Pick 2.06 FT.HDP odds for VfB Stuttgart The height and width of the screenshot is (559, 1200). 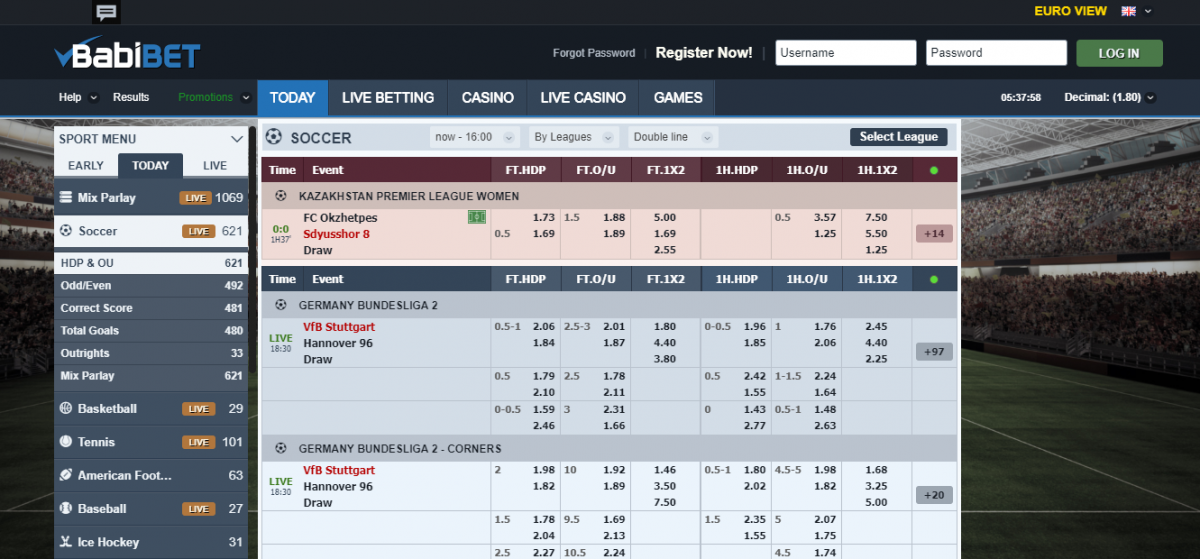coord(544,326)
